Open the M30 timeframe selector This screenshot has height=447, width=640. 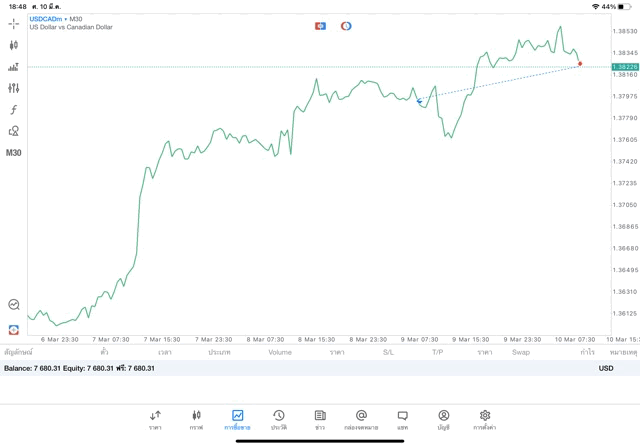pyautogui.click(x=13, y=153)
